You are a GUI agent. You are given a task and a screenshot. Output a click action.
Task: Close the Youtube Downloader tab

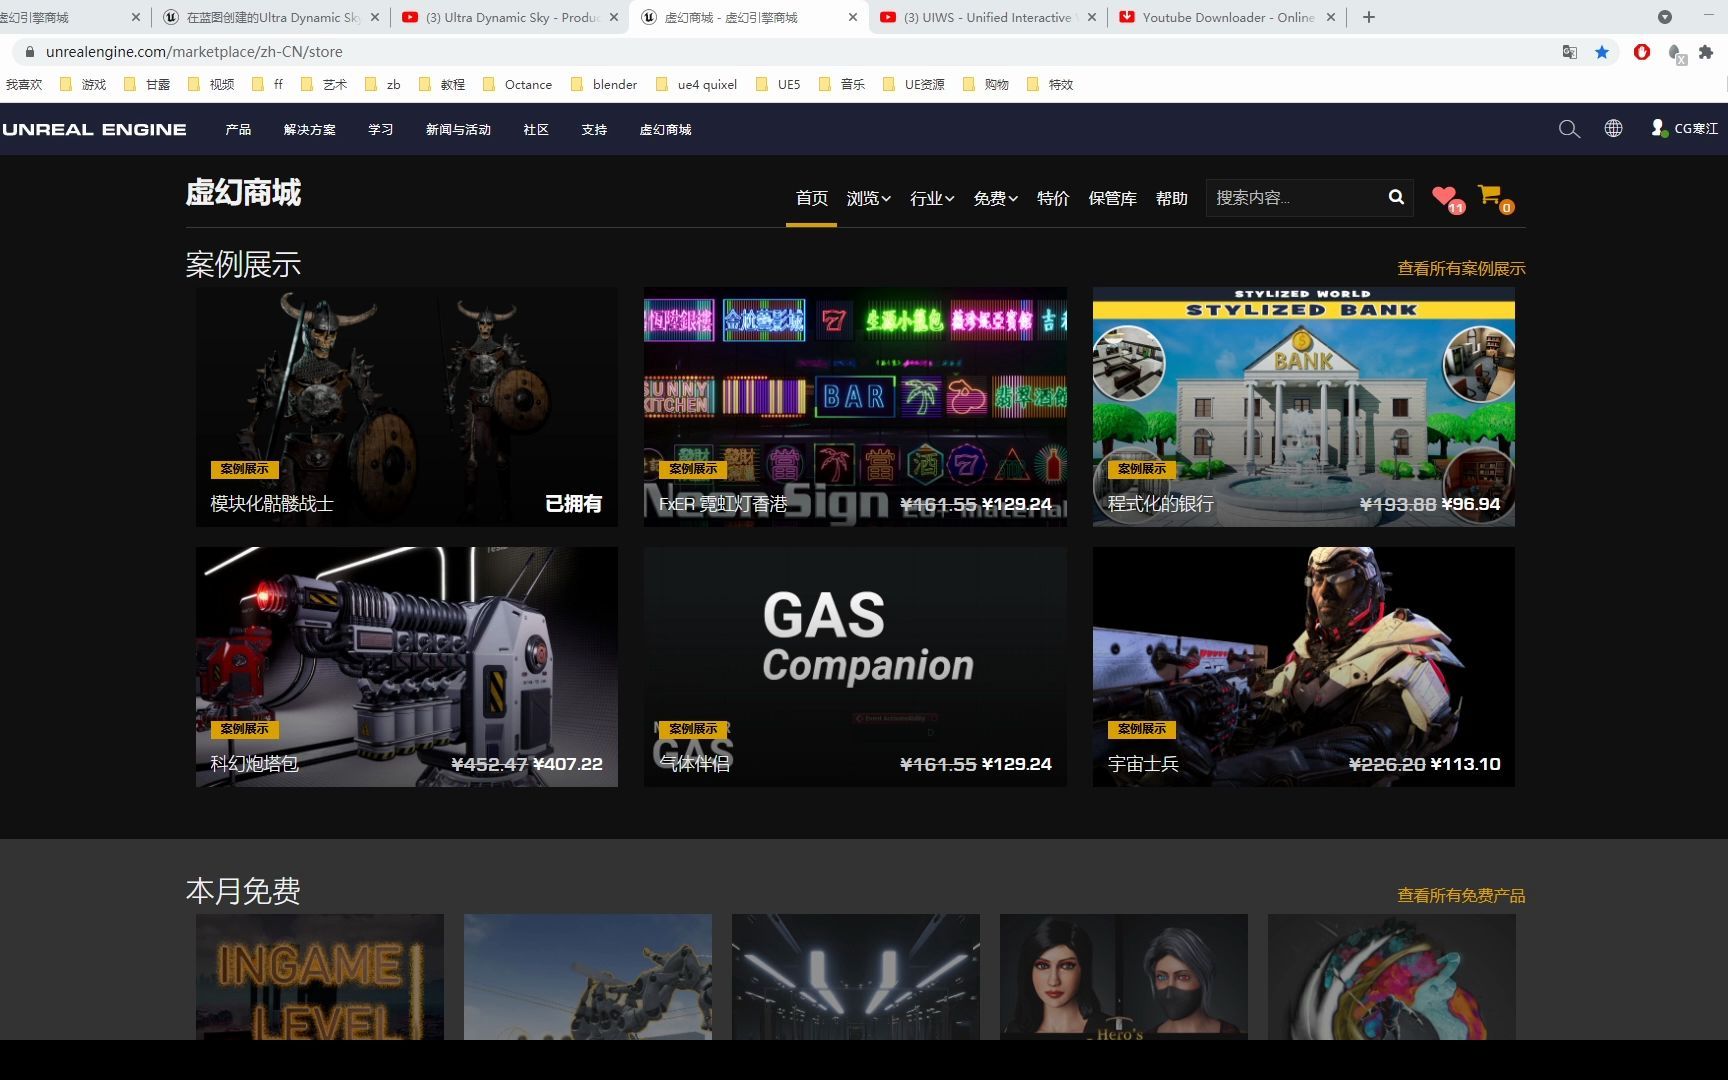pyautogui.click(x=1331, y=17)
